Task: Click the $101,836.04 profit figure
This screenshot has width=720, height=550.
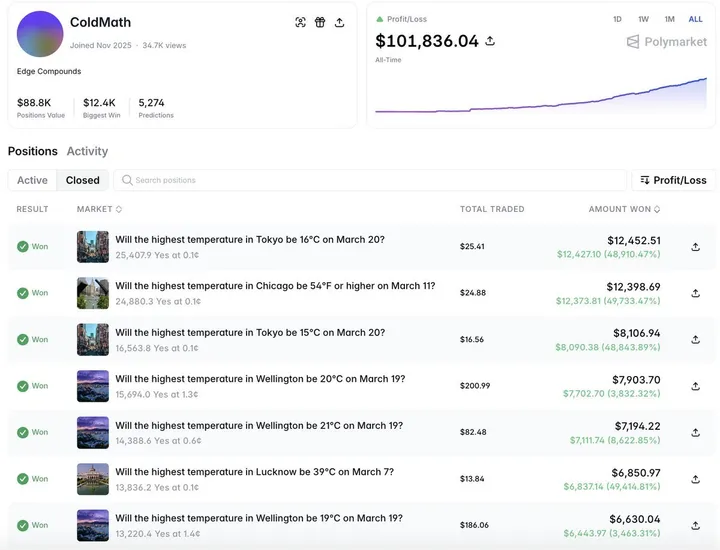Action: (x=427, y=41)
